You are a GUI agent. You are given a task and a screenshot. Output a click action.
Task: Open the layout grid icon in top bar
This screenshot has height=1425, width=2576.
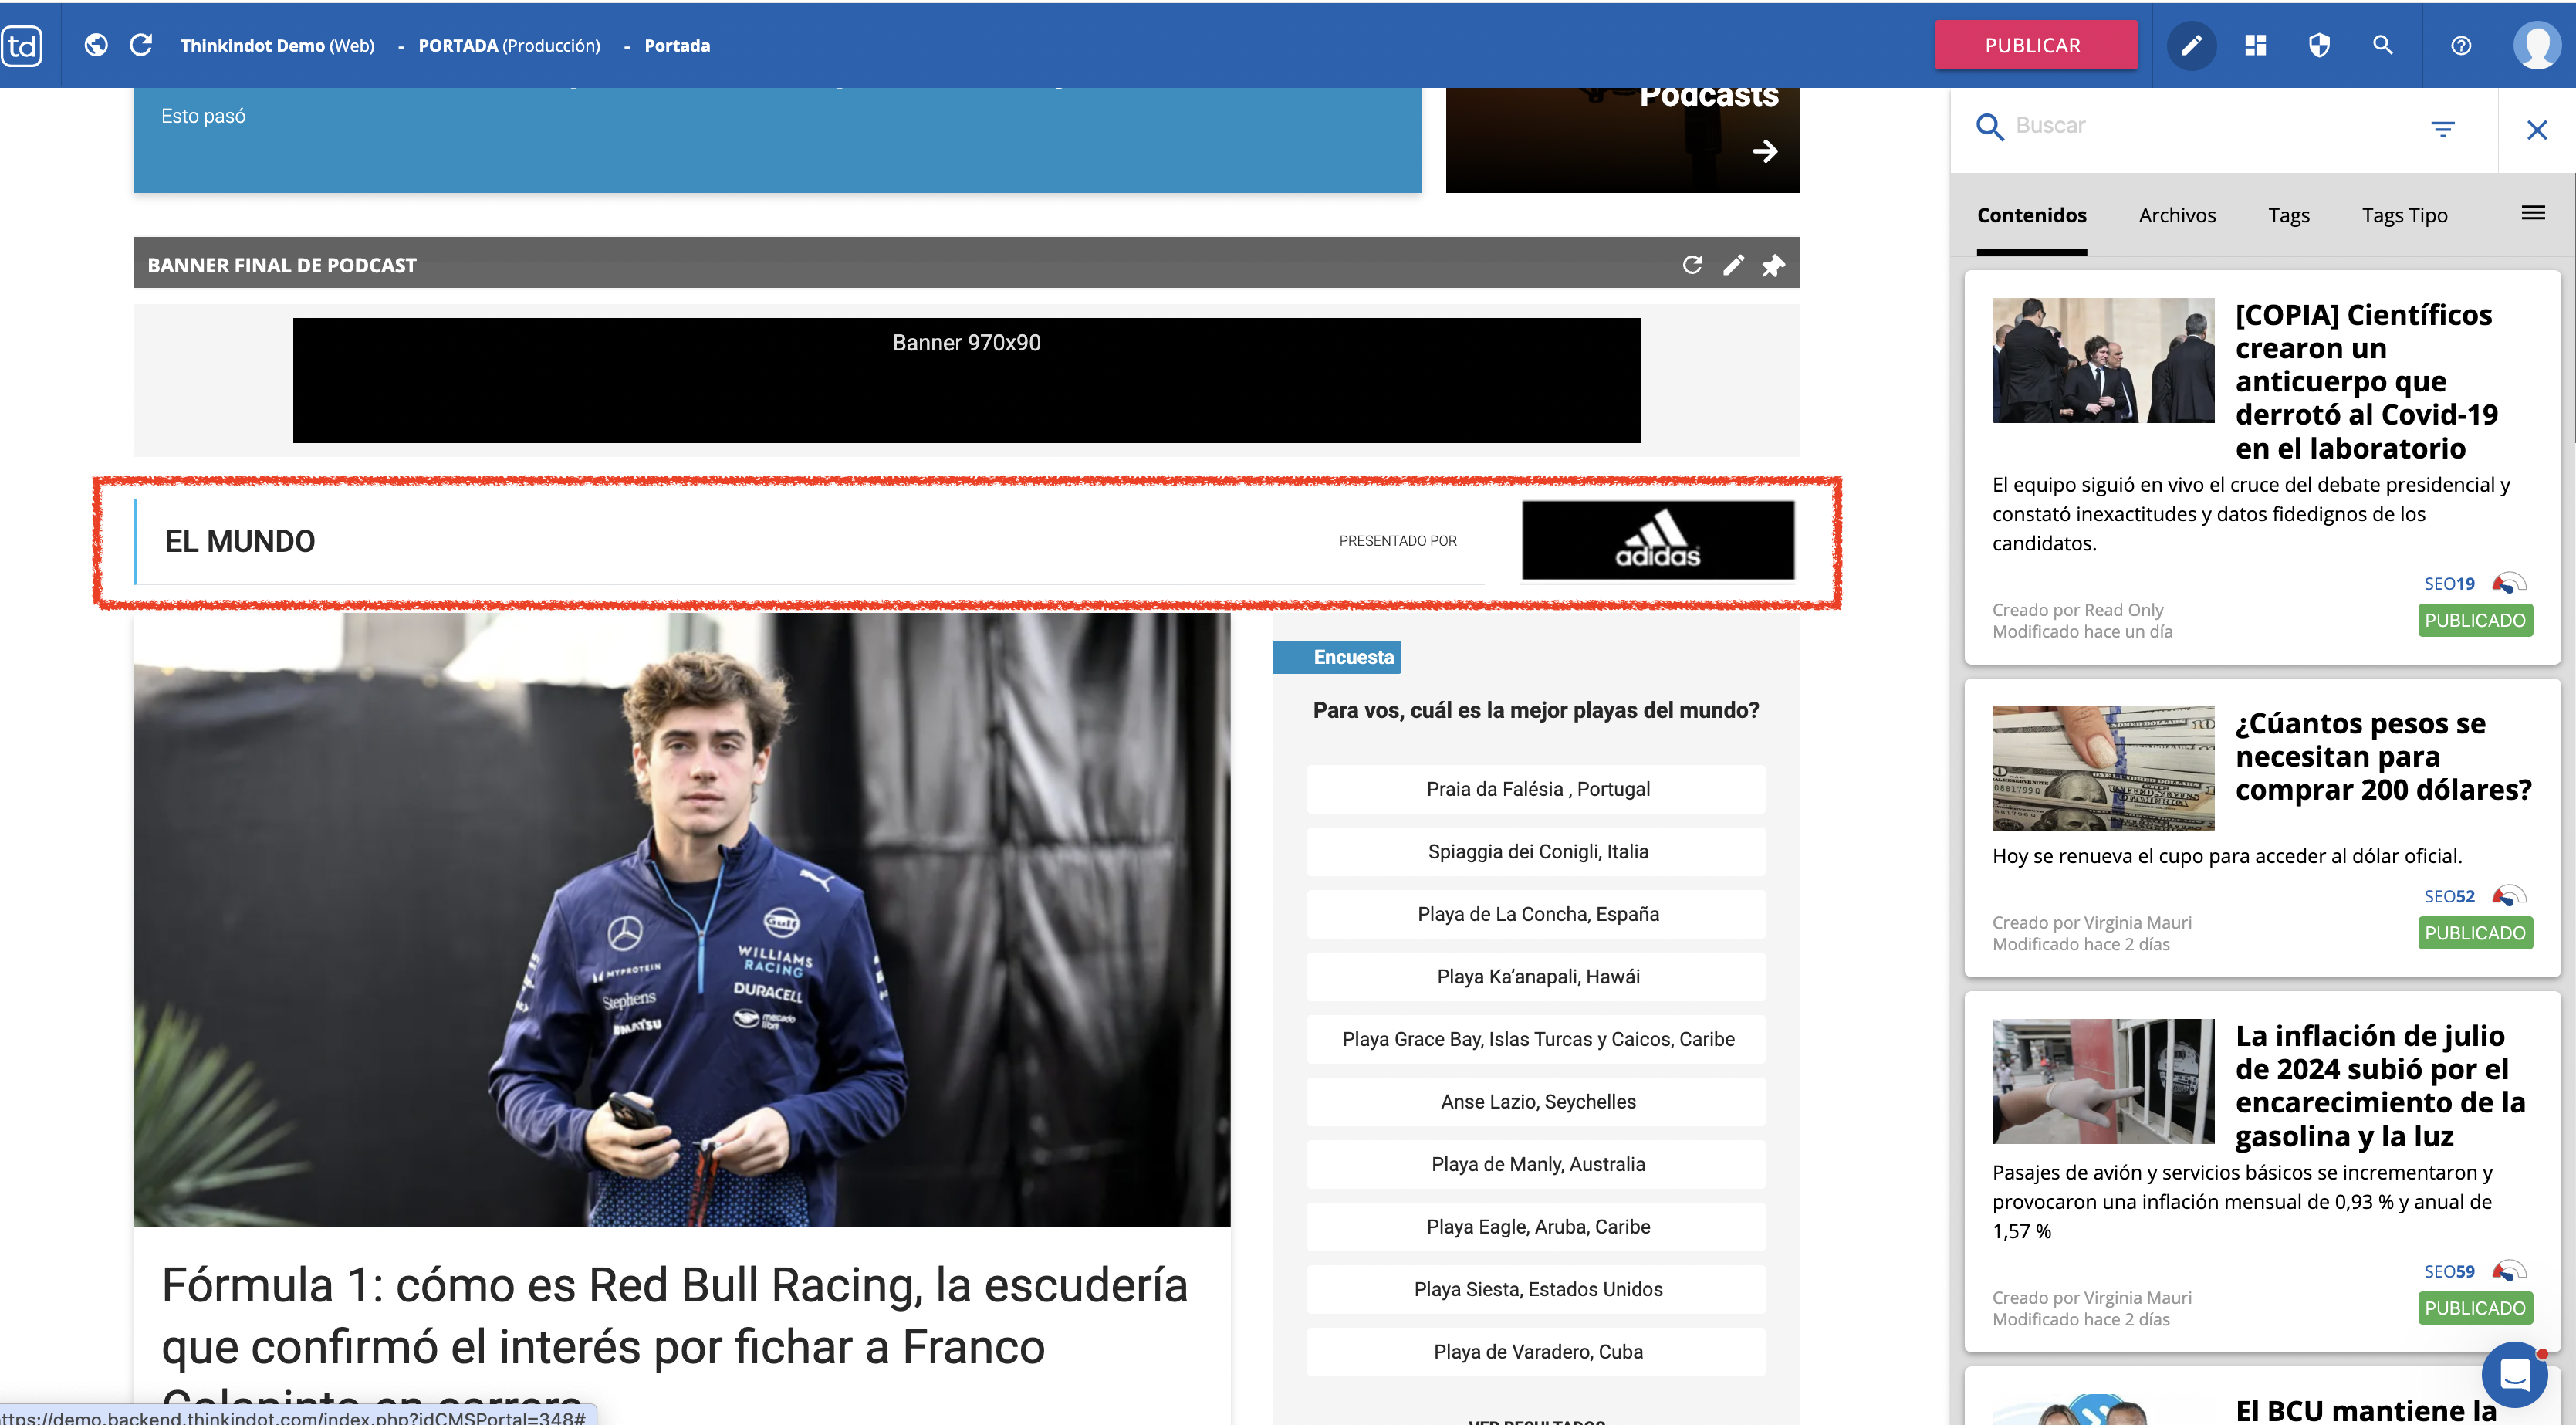click(2255, 45)
